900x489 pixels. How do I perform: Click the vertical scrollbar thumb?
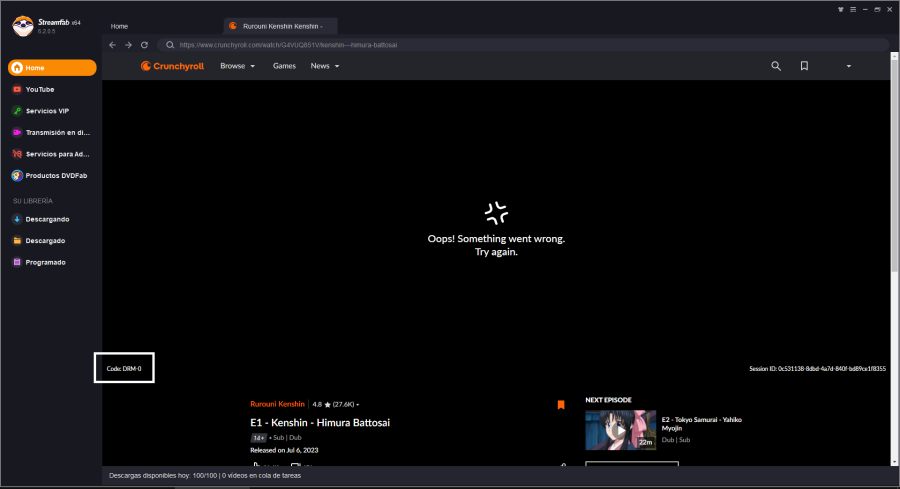click(x=894, y=166)
